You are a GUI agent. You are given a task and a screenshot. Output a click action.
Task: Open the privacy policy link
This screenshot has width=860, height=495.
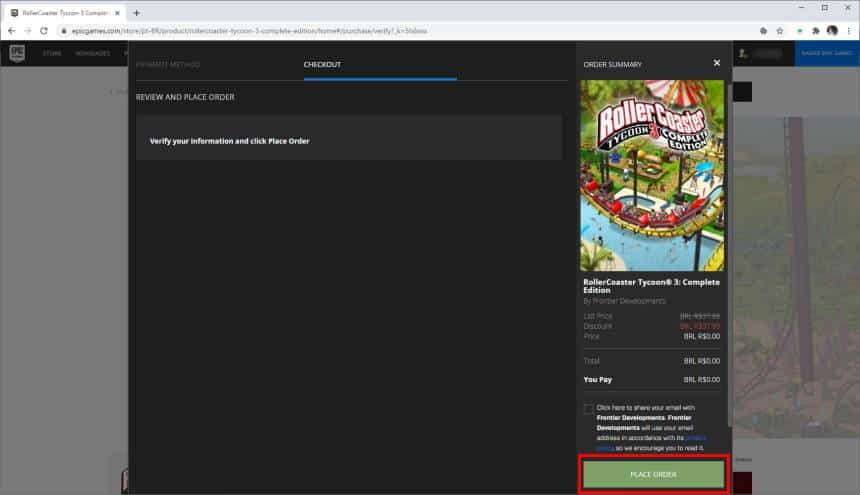695,438
